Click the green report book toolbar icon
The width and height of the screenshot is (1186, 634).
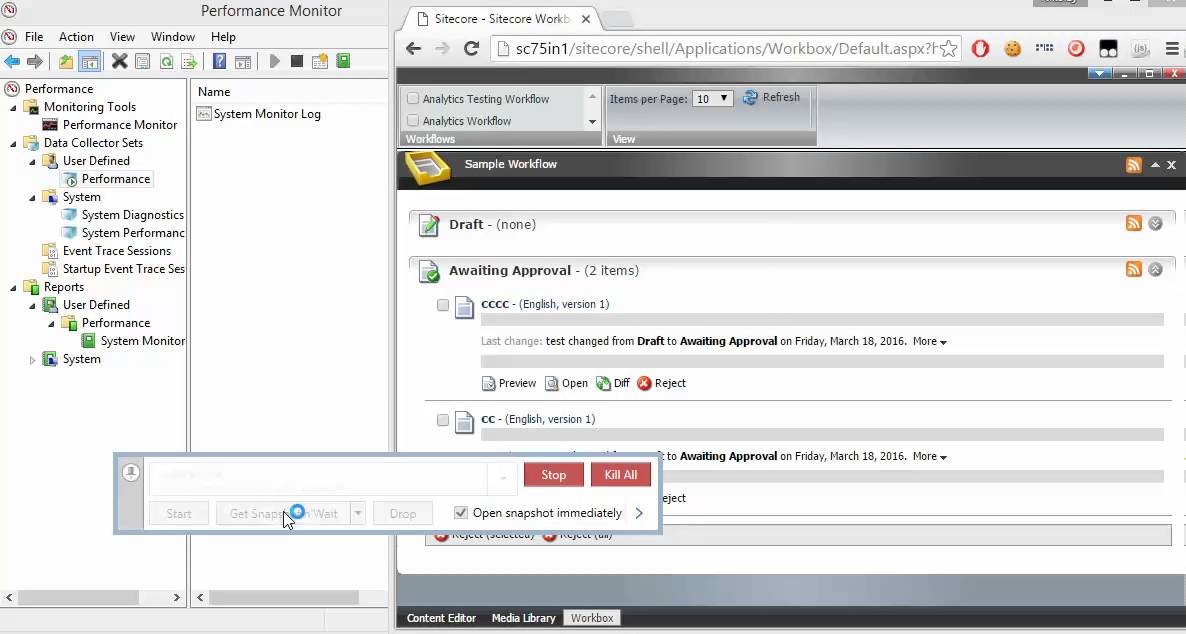pos(343,61)
